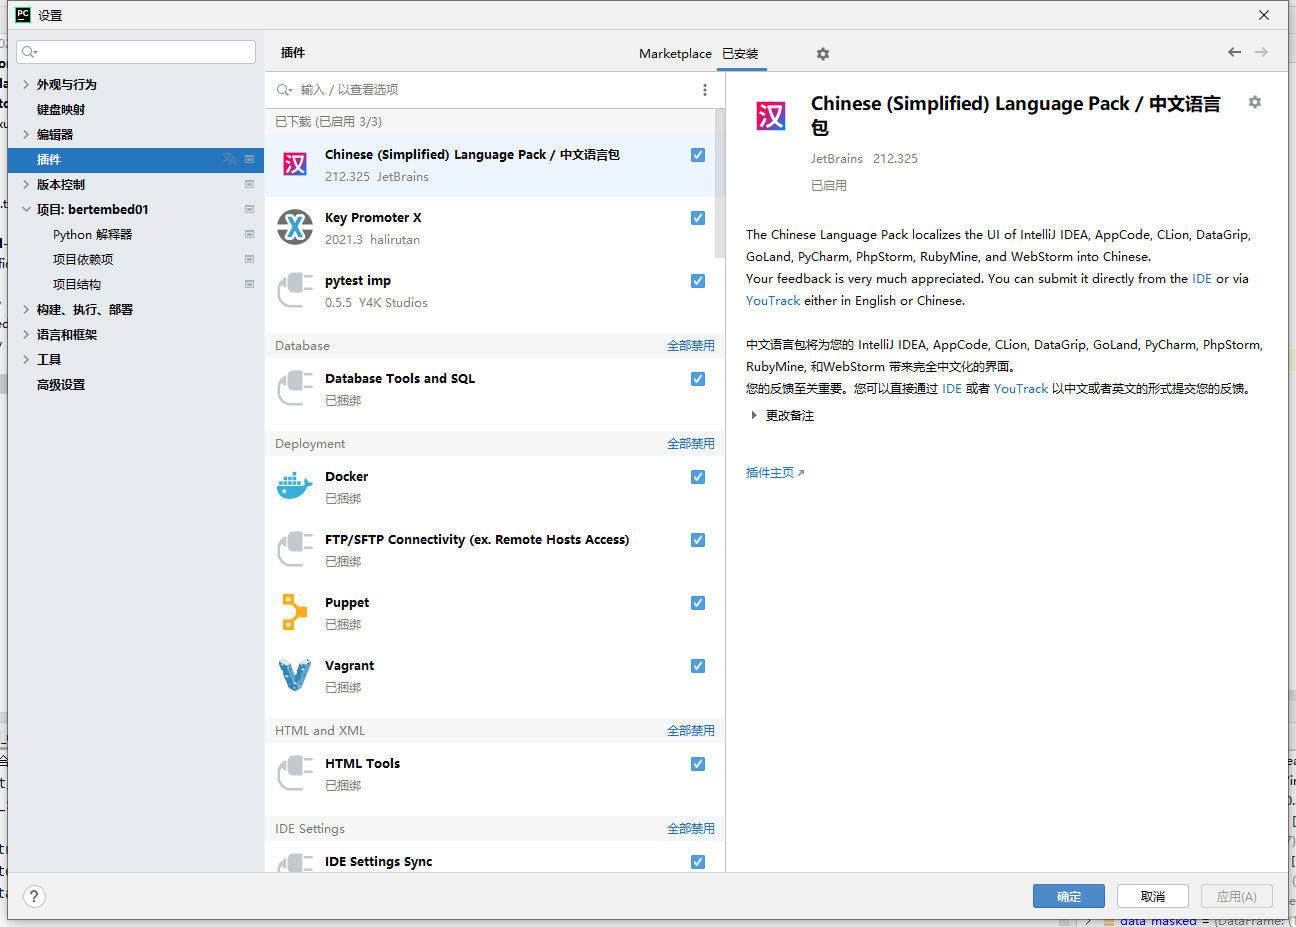This screenshot has width=1296, height=927.
Task: Expand 版本控制 settings node
Action: pos(26,184)
